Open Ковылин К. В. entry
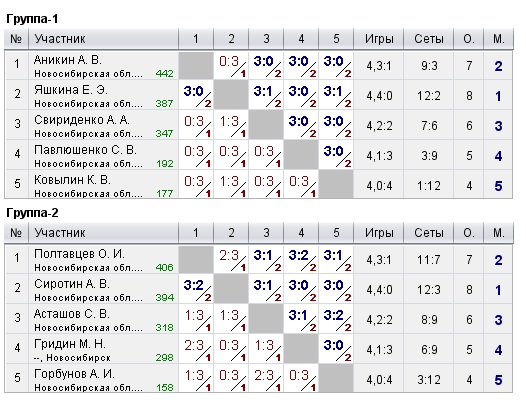526x405 pixels. (72, 180)
